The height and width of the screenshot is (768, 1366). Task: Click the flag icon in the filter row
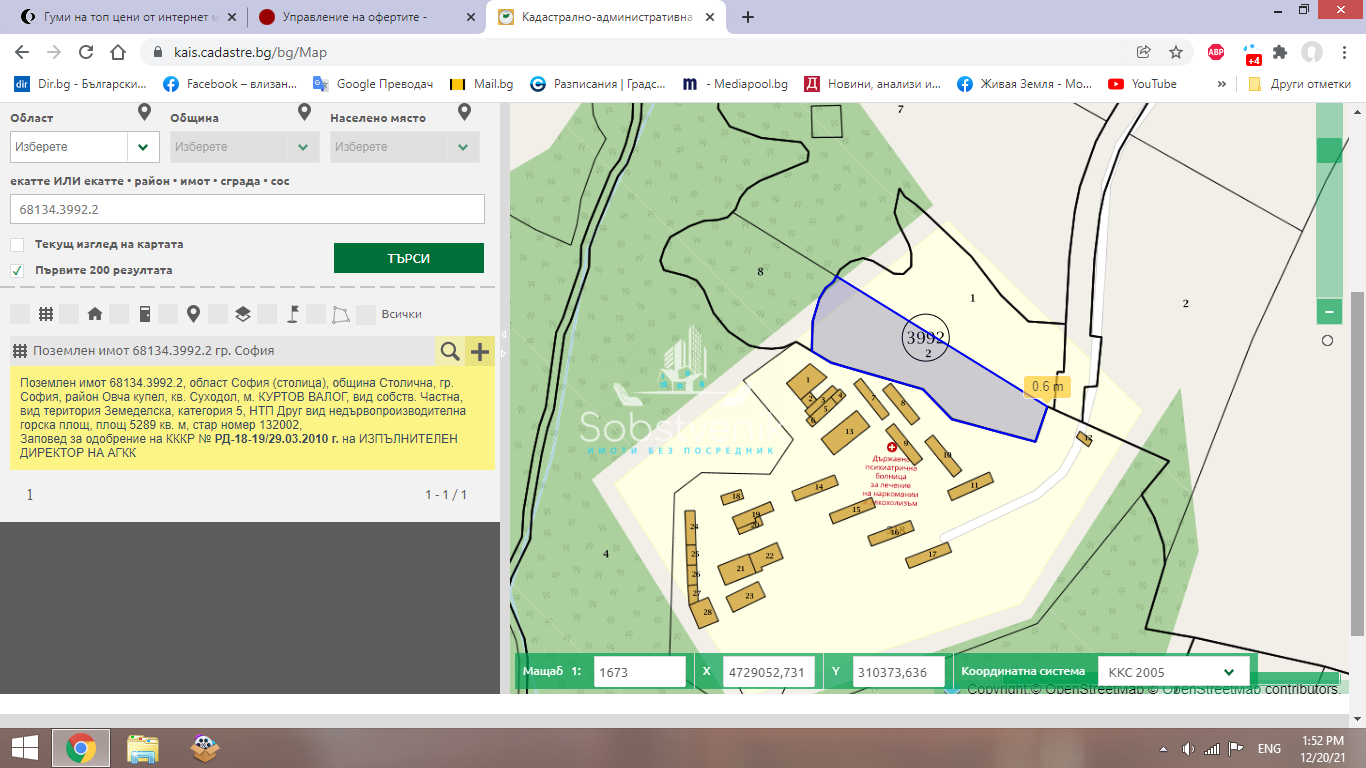(293, 314)
